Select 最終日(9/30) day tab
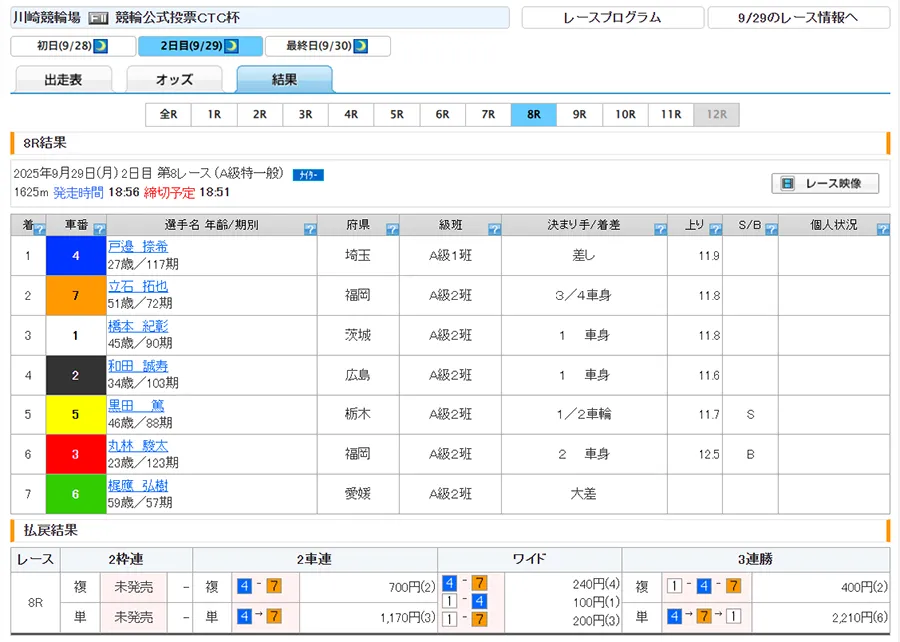 tap(327, 46)
